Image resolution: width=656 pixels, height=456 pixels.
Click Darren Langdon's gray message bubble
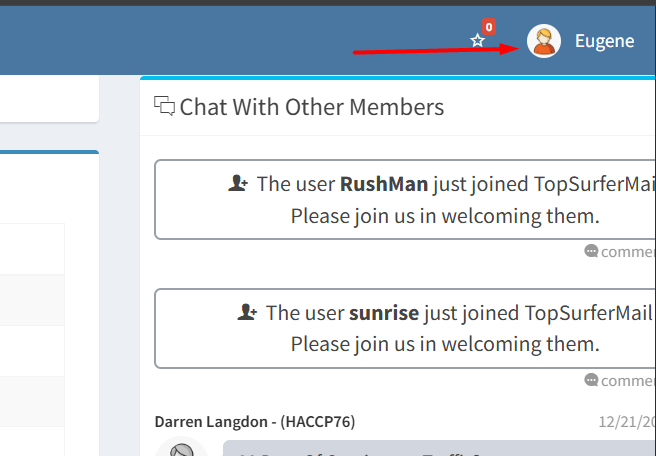[440, 449]
